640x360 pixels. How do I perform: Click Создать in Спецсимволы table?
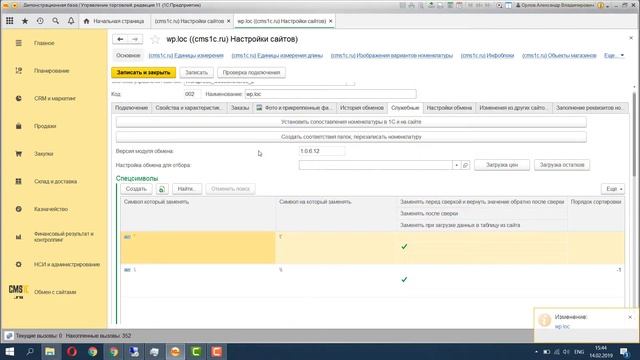(x=136, y=189)
